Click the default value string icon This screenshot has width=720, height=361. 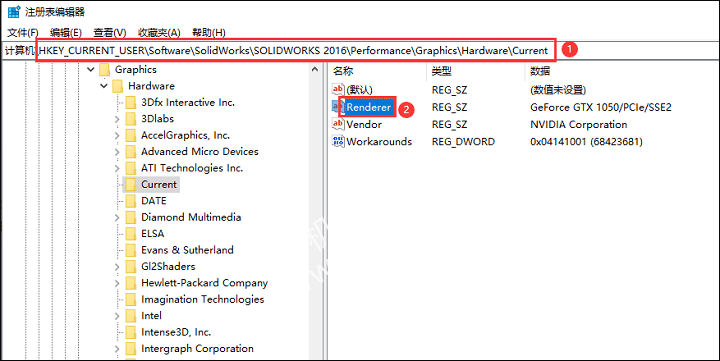[x=338, y=89]
